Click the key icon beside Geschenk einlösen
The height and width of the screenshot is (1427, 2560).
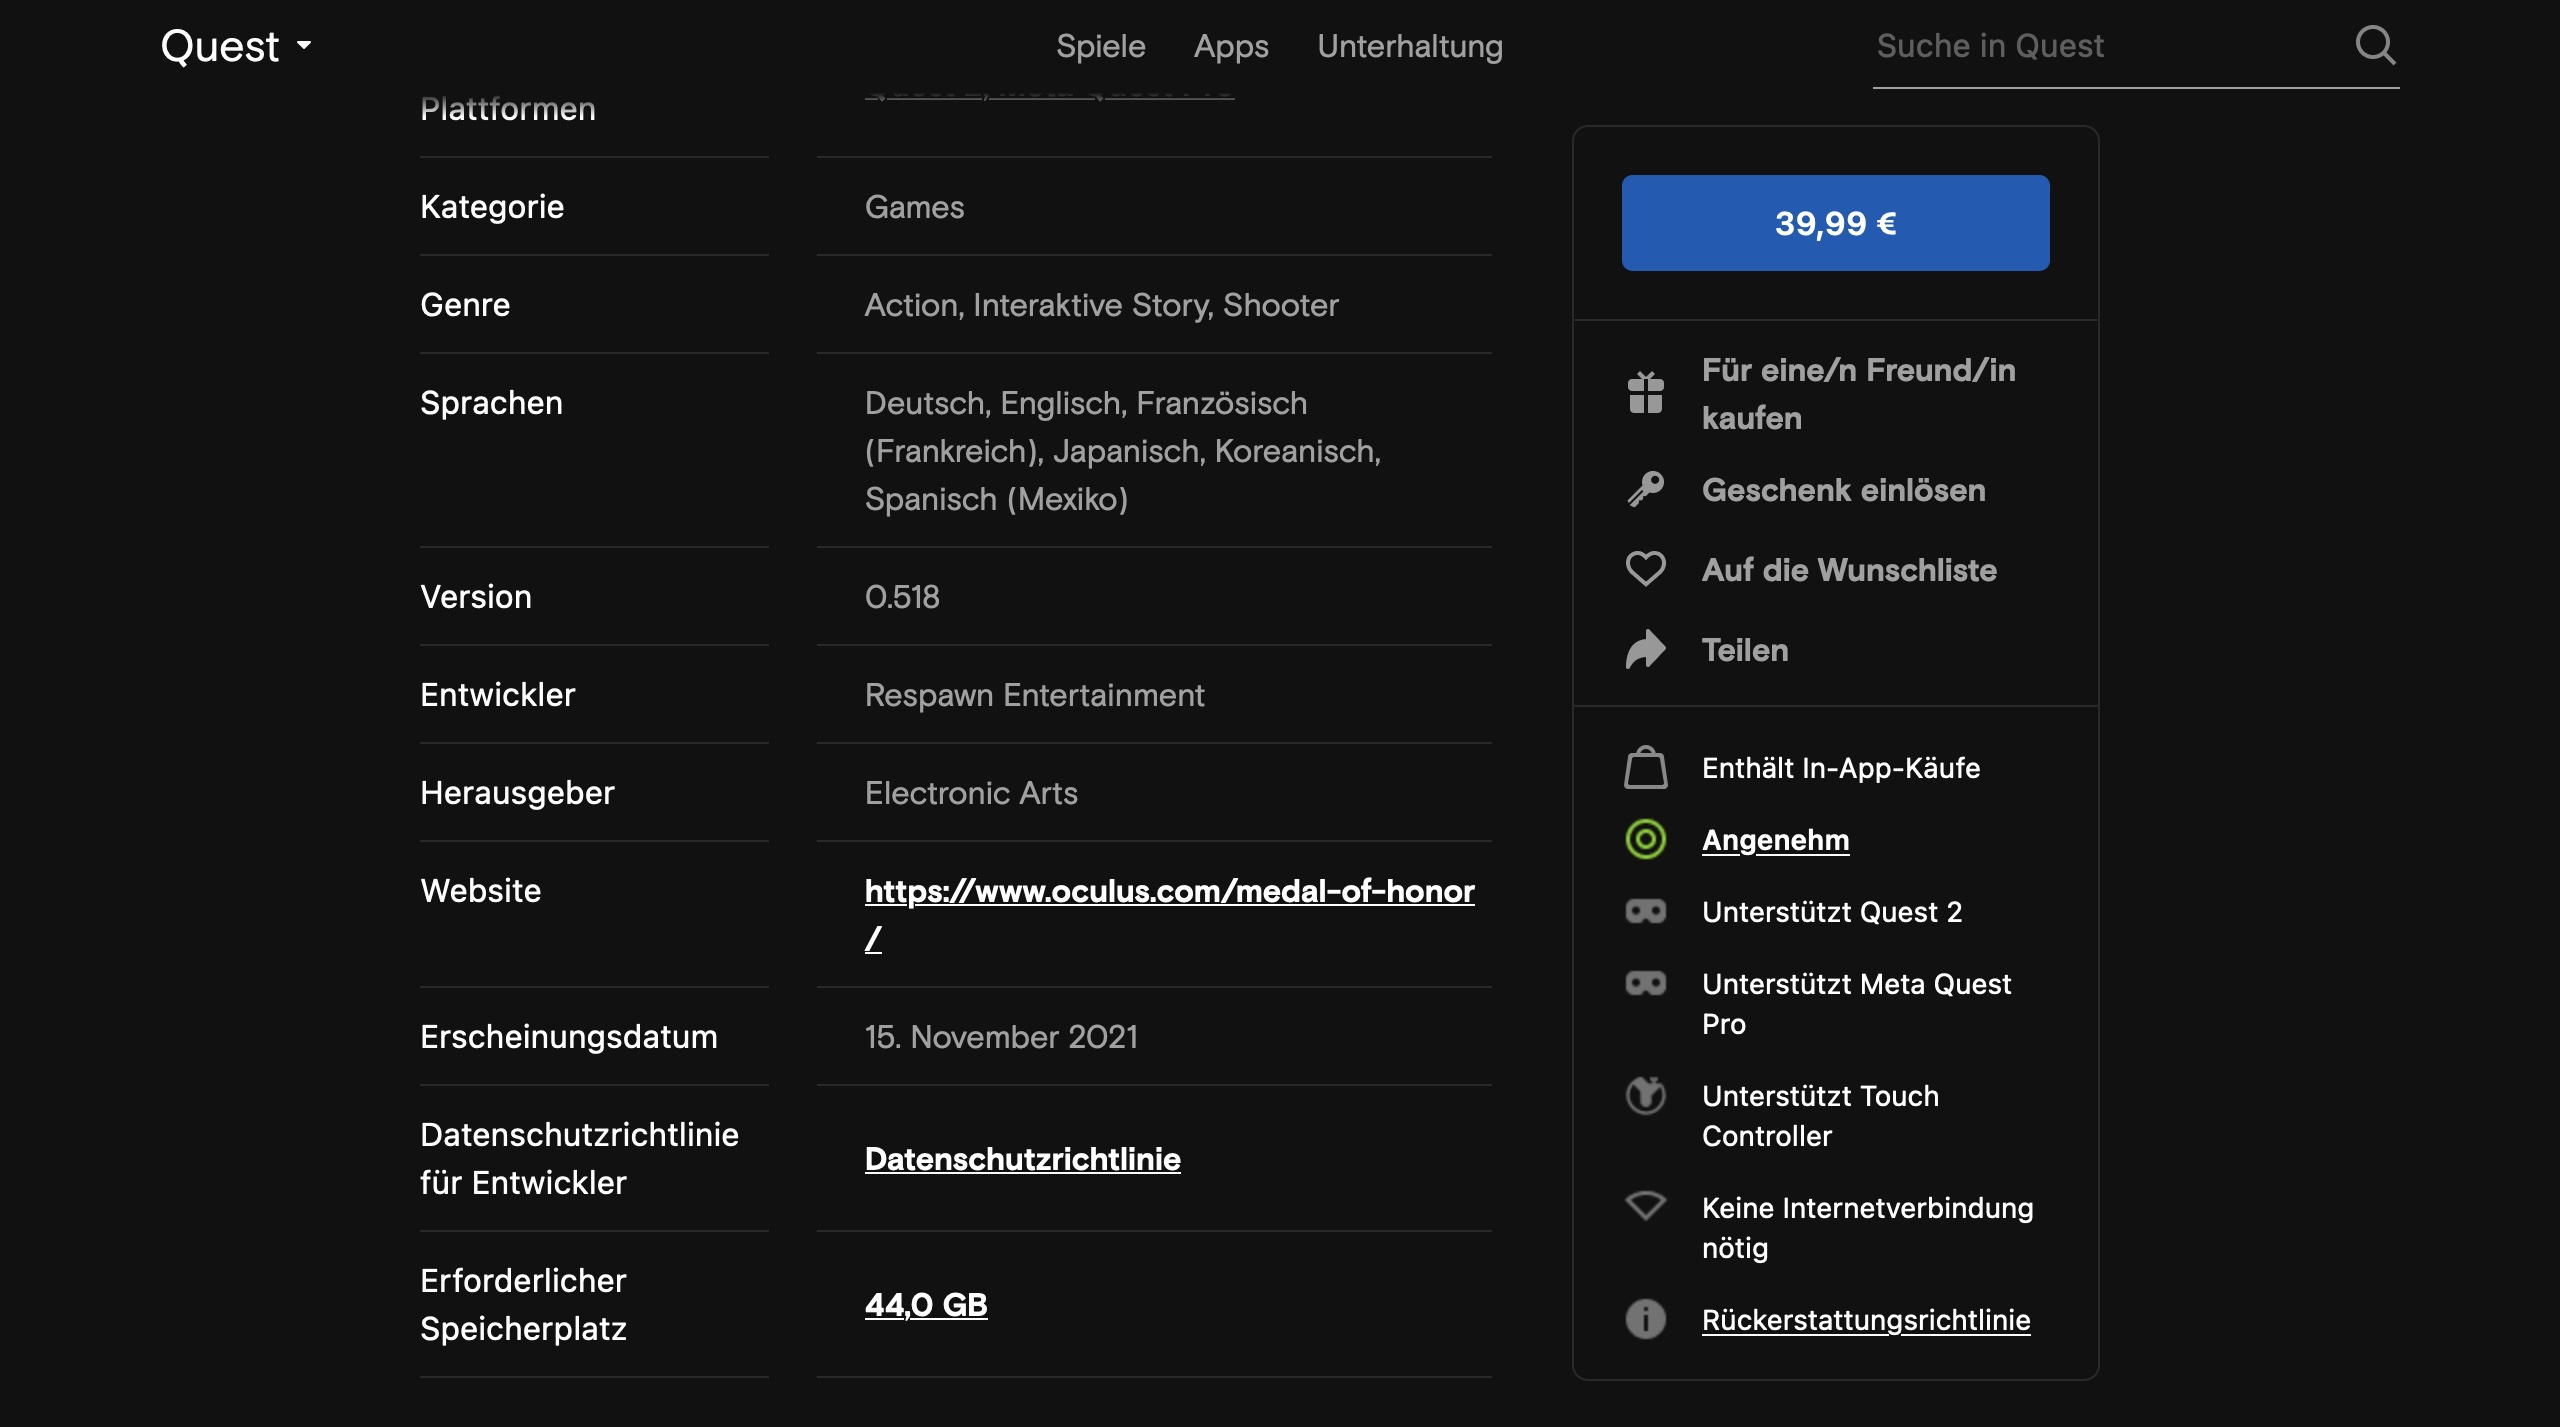pos(1645,490)
